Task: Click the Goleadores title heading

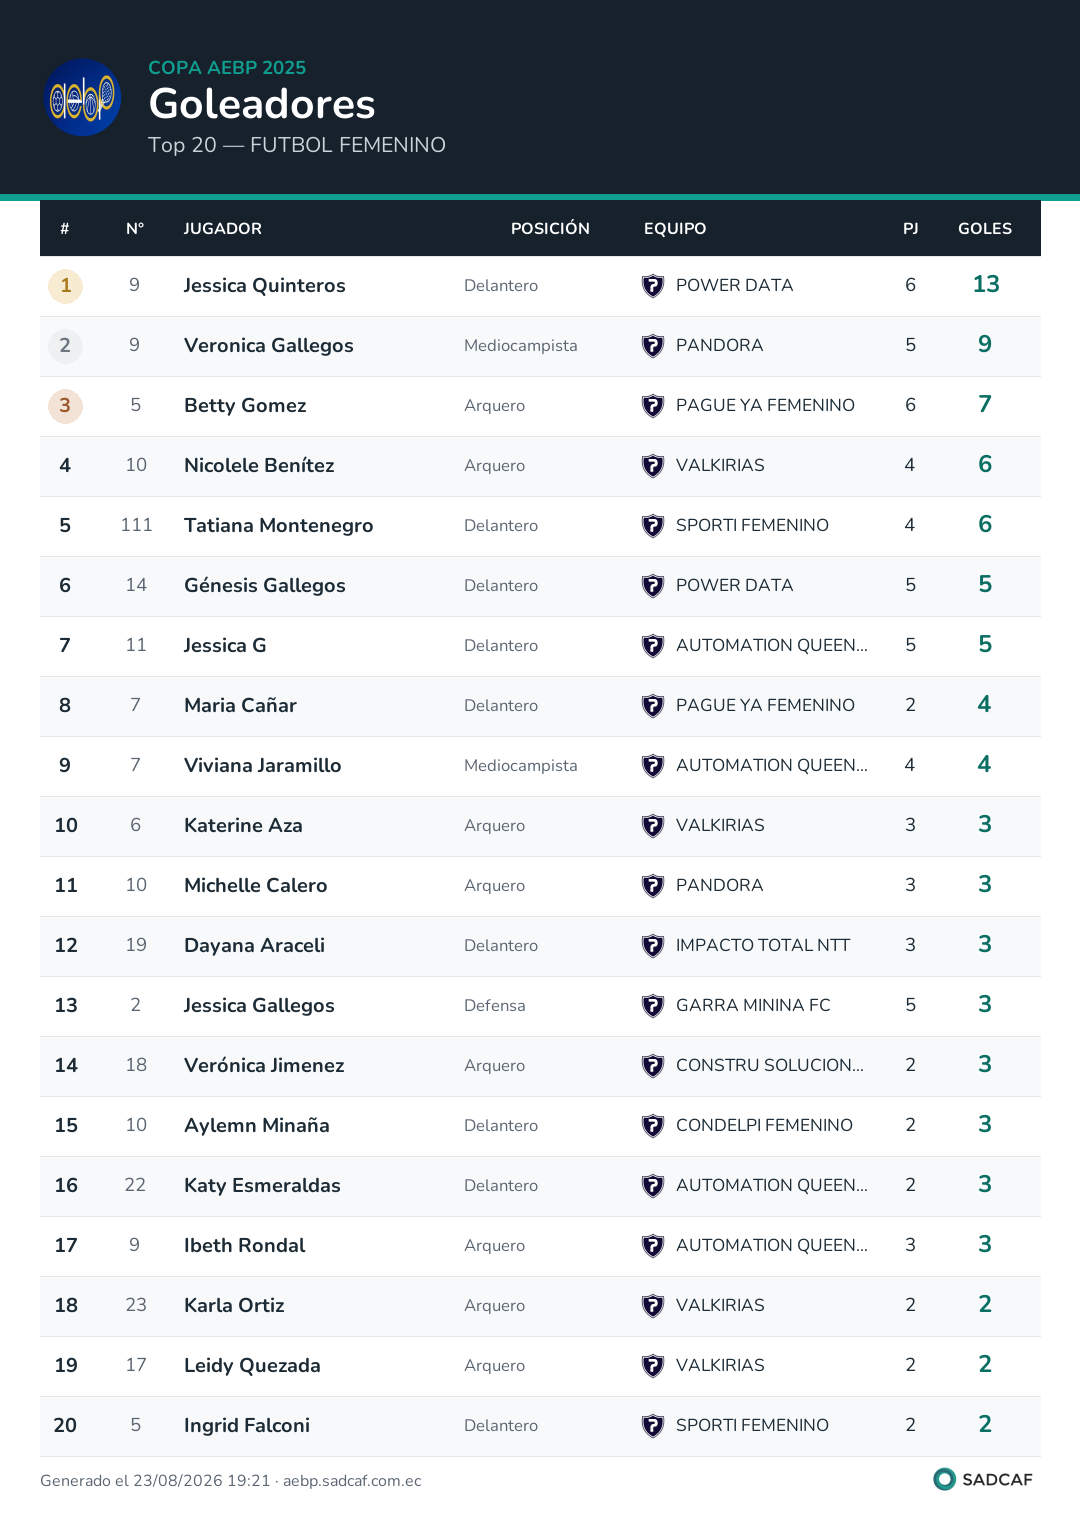Action: tap(262, 104)
